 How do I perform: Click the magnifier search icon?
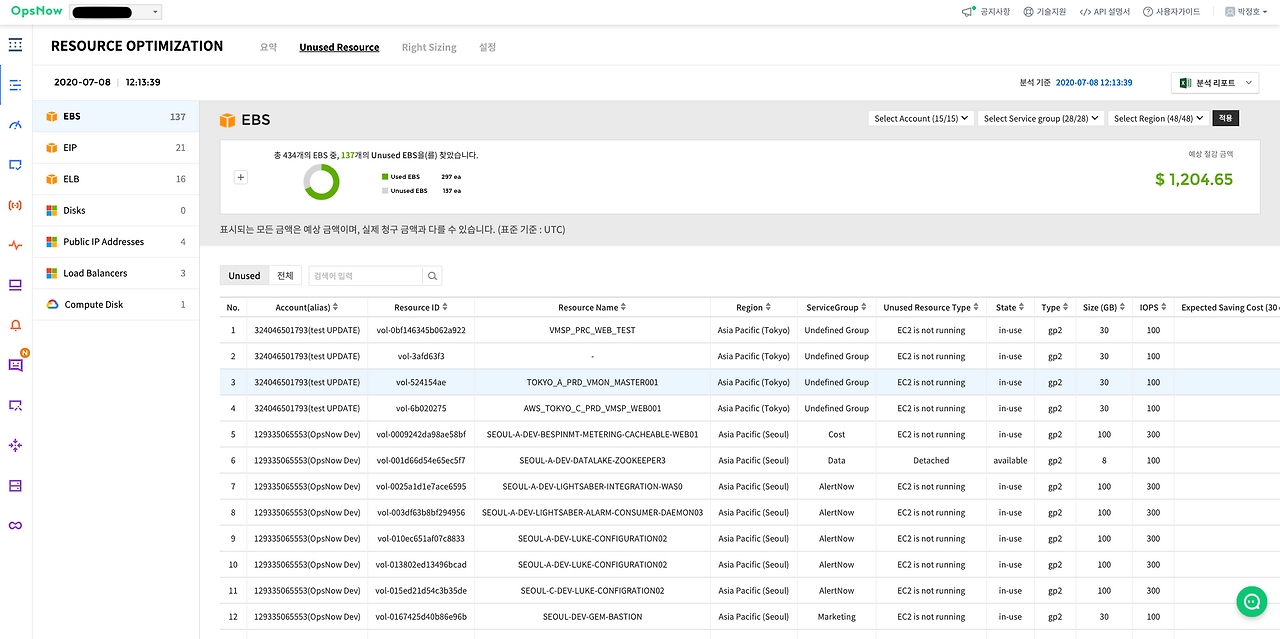point(432,276)
